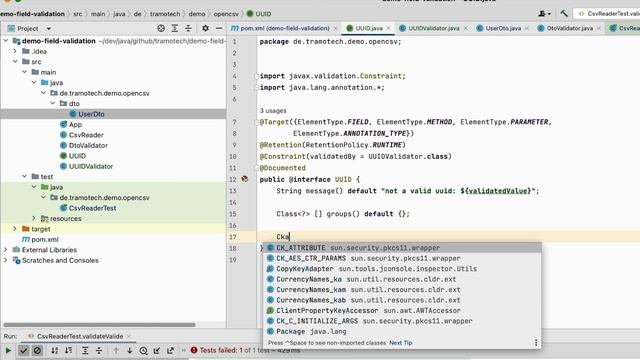Select CsvReader class in project tree
This screenshot has height=360, width=640.
coord(86,135)
